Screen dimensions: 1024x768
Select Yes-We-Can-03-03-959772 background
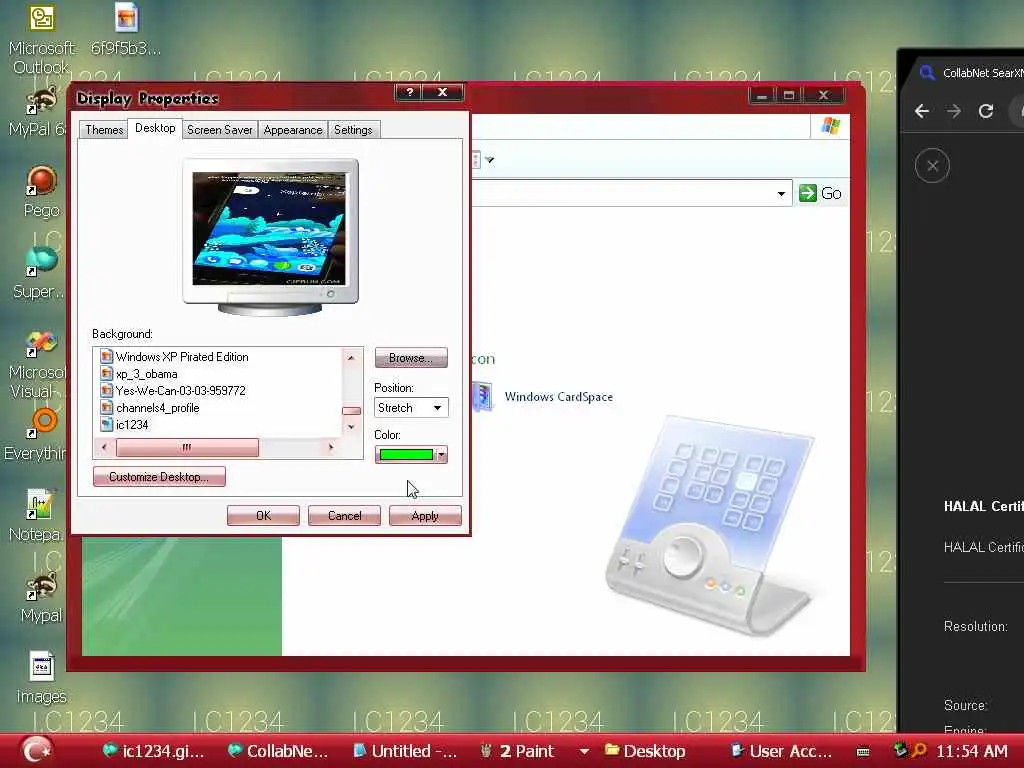pos(180,391)
